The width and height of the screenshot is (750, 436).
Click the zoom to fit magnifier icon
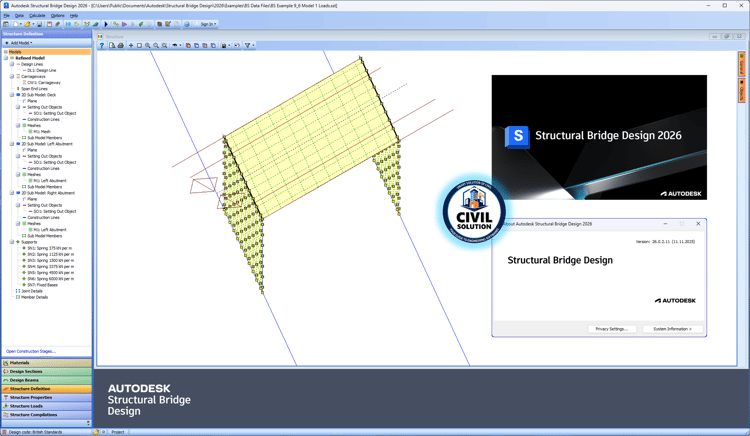(x=164, y=45)
